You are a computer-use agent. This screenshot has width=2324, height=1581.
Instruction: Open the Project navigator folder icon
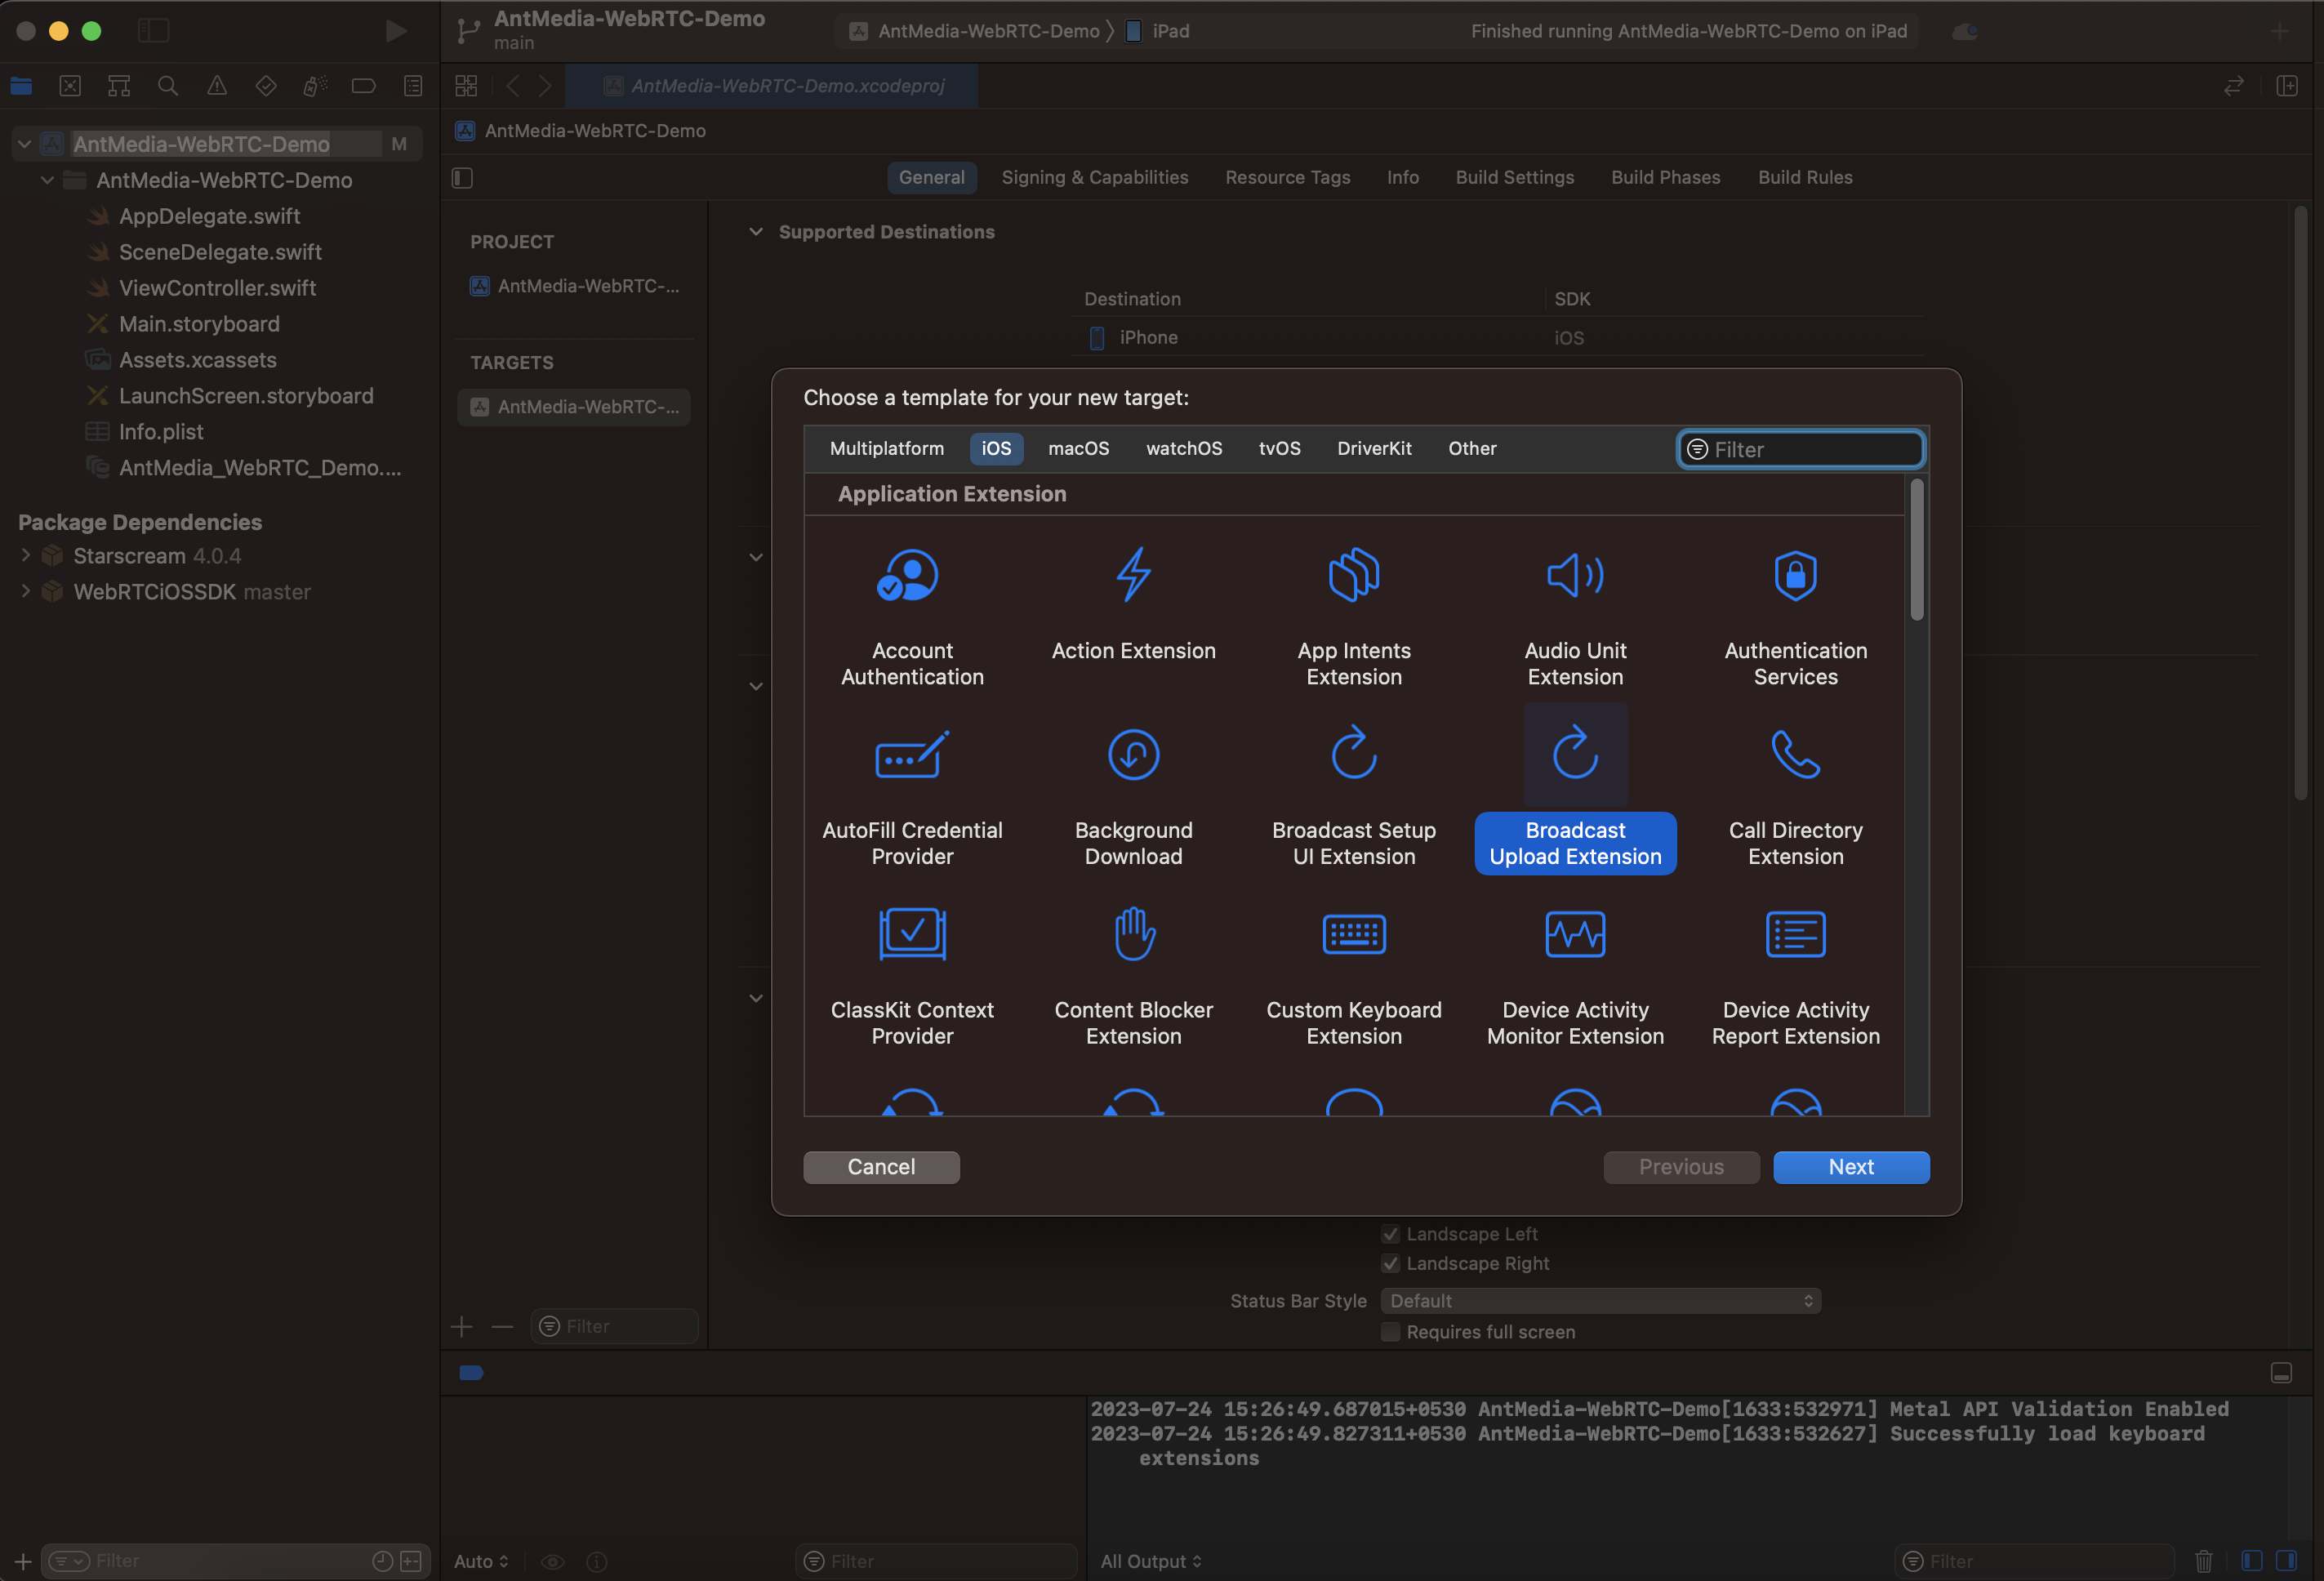click(21, 86)
